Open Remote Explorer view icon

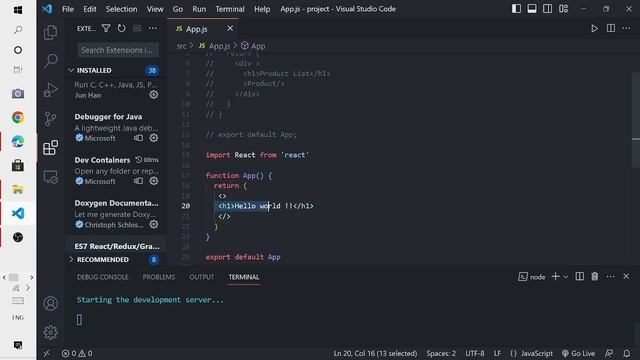51,177
